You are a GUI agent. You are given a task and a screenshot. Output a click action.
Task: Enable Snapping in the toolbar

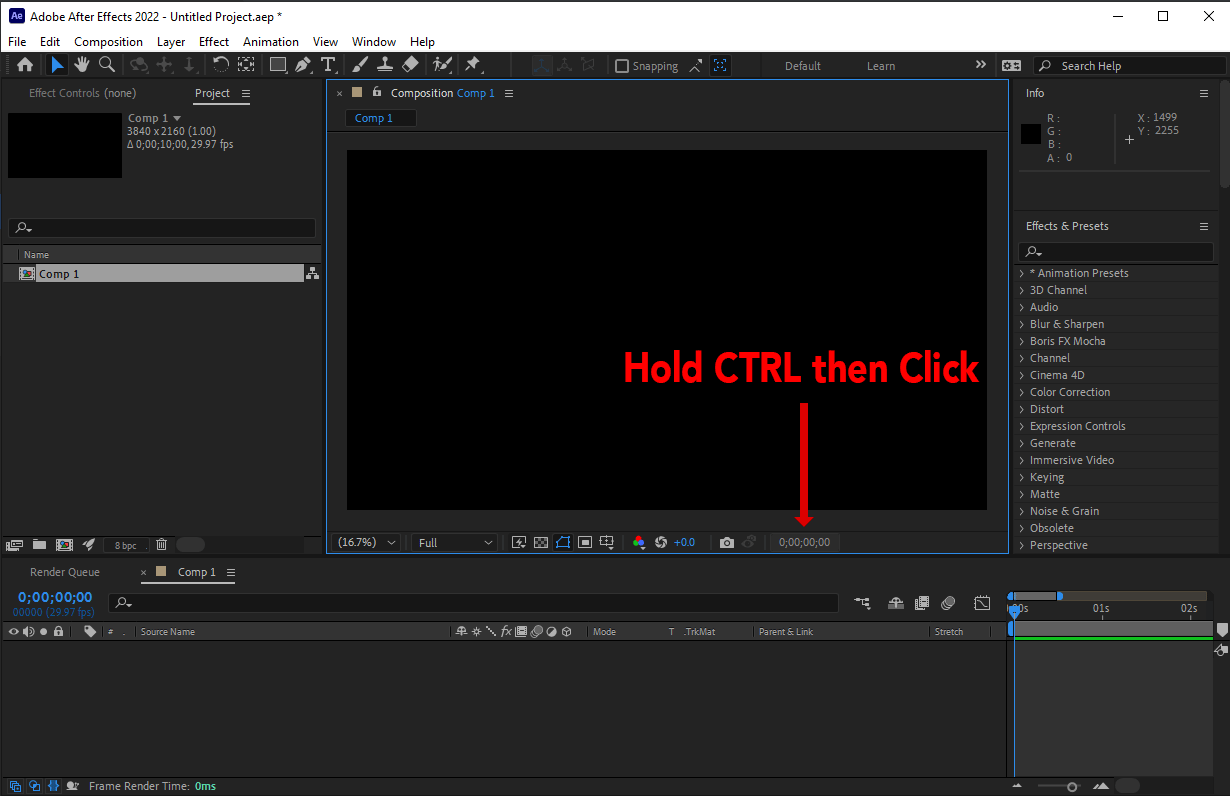(622, 65)
